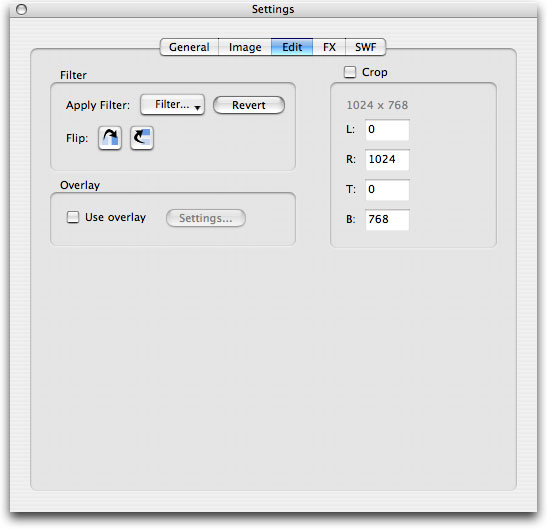Click the B field showing 768
Image resolution: width=547 pixels, height=530 pixels.
click(387, 220)
